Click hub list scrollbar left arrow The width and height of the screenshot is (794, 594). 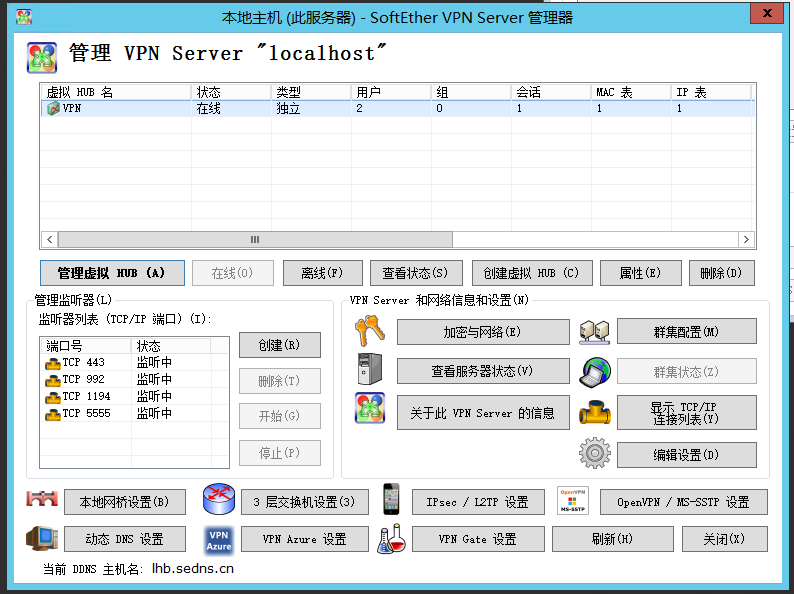click(49, 240)
